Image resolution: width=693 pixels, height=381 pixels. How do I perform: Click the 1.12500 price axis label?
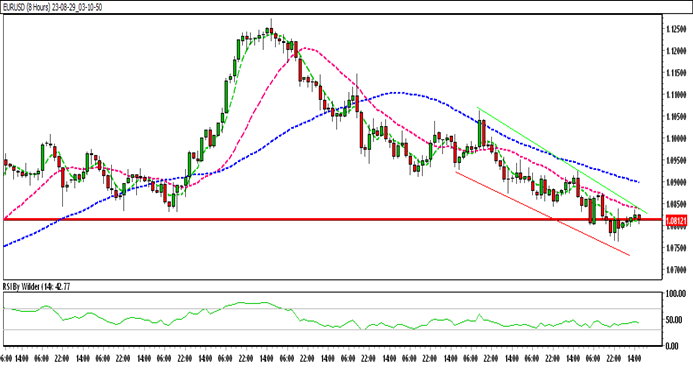pos(677,29)
